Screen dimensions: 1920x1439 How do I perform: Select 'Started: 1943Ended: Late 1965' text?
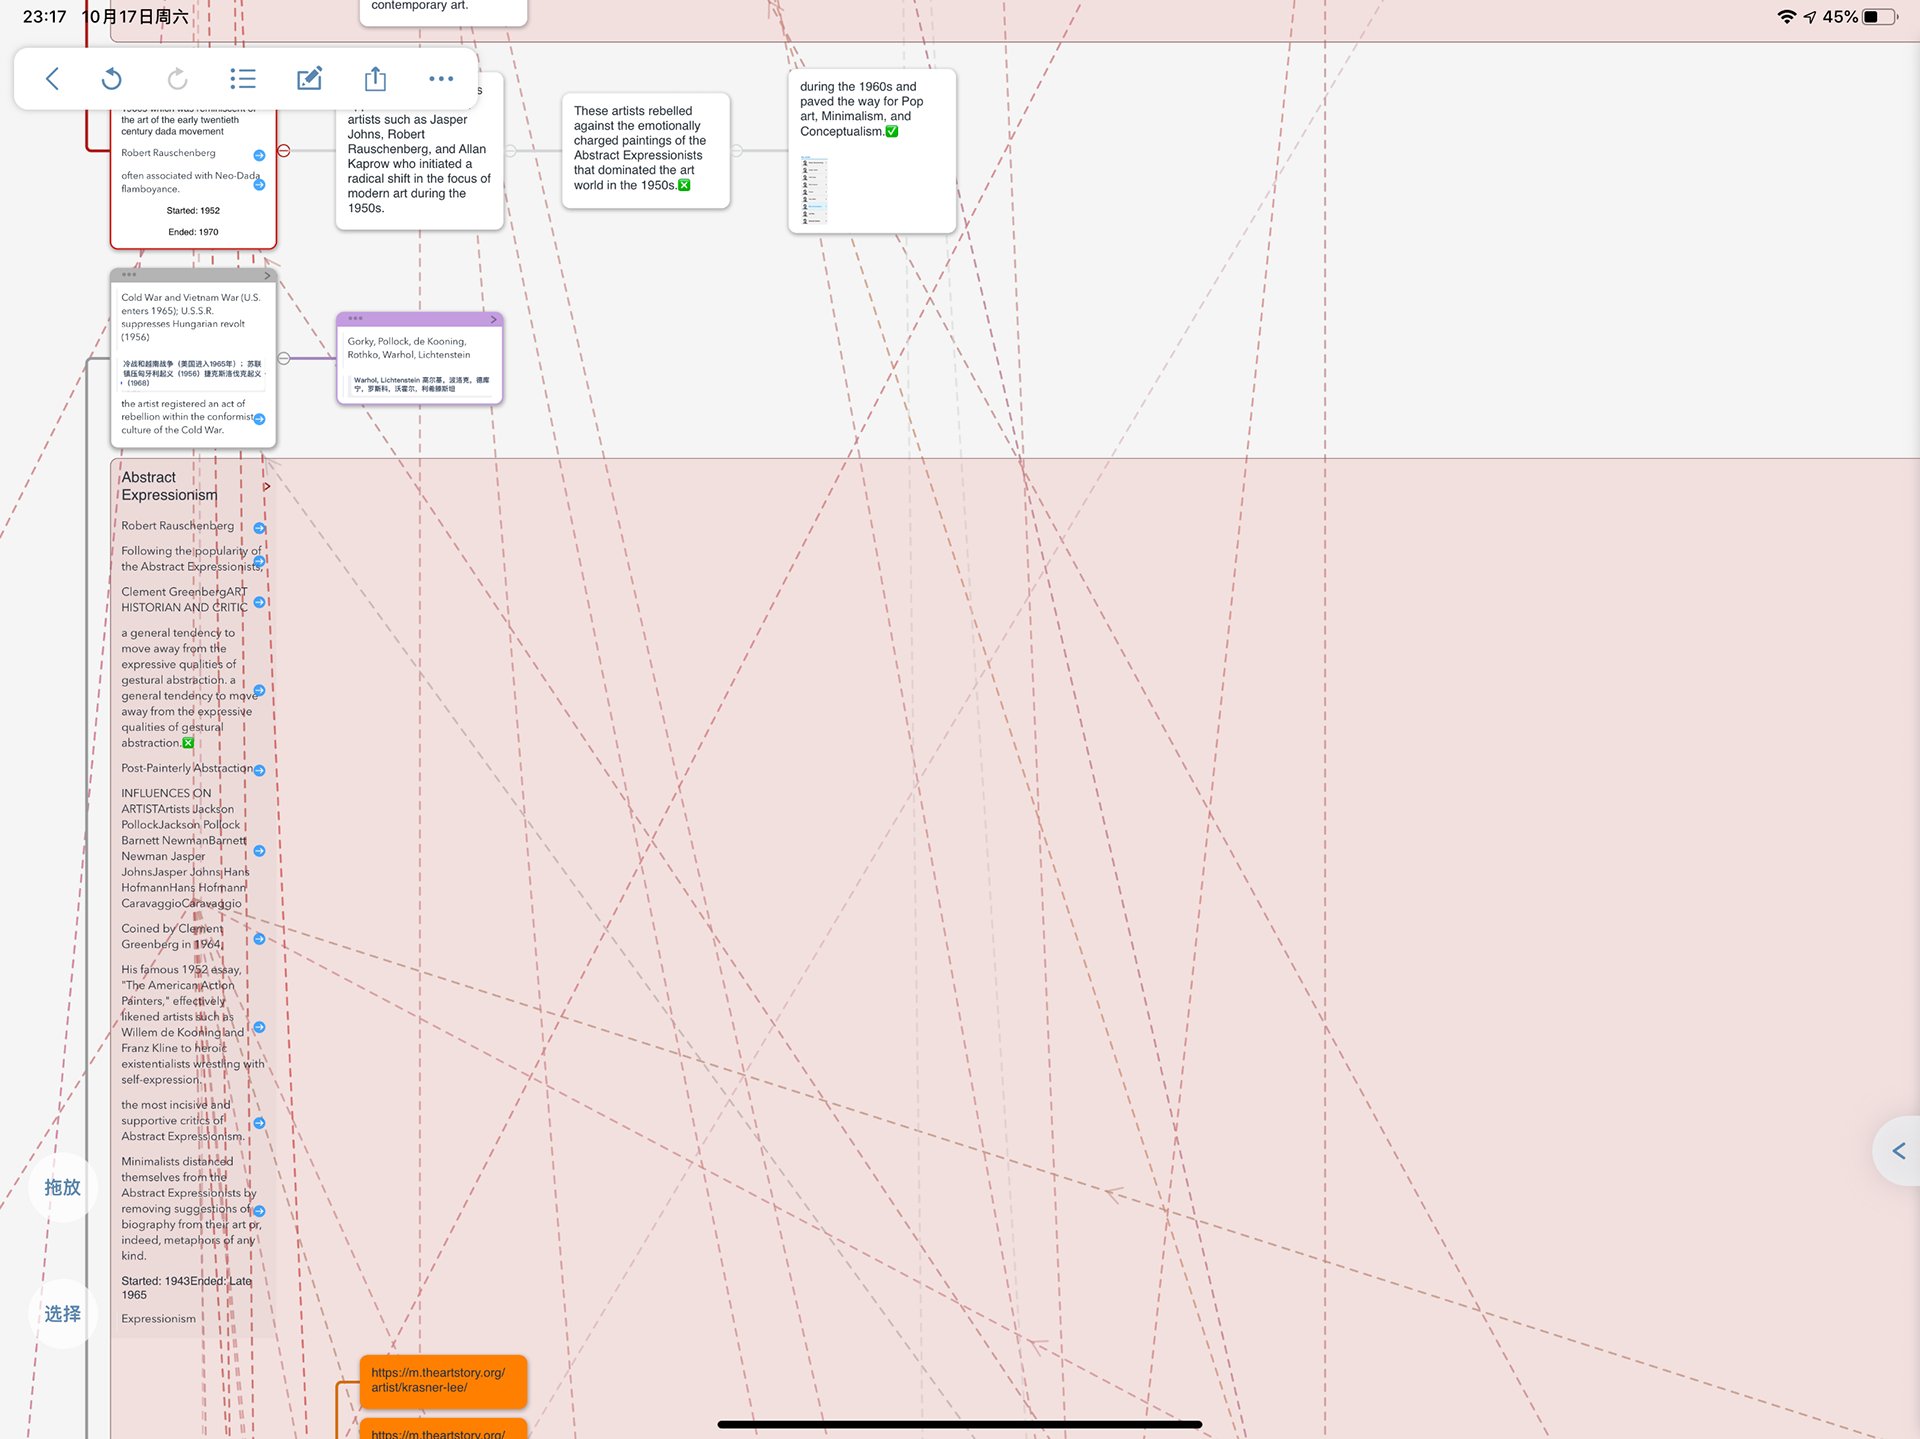[x=187, y=1288]
